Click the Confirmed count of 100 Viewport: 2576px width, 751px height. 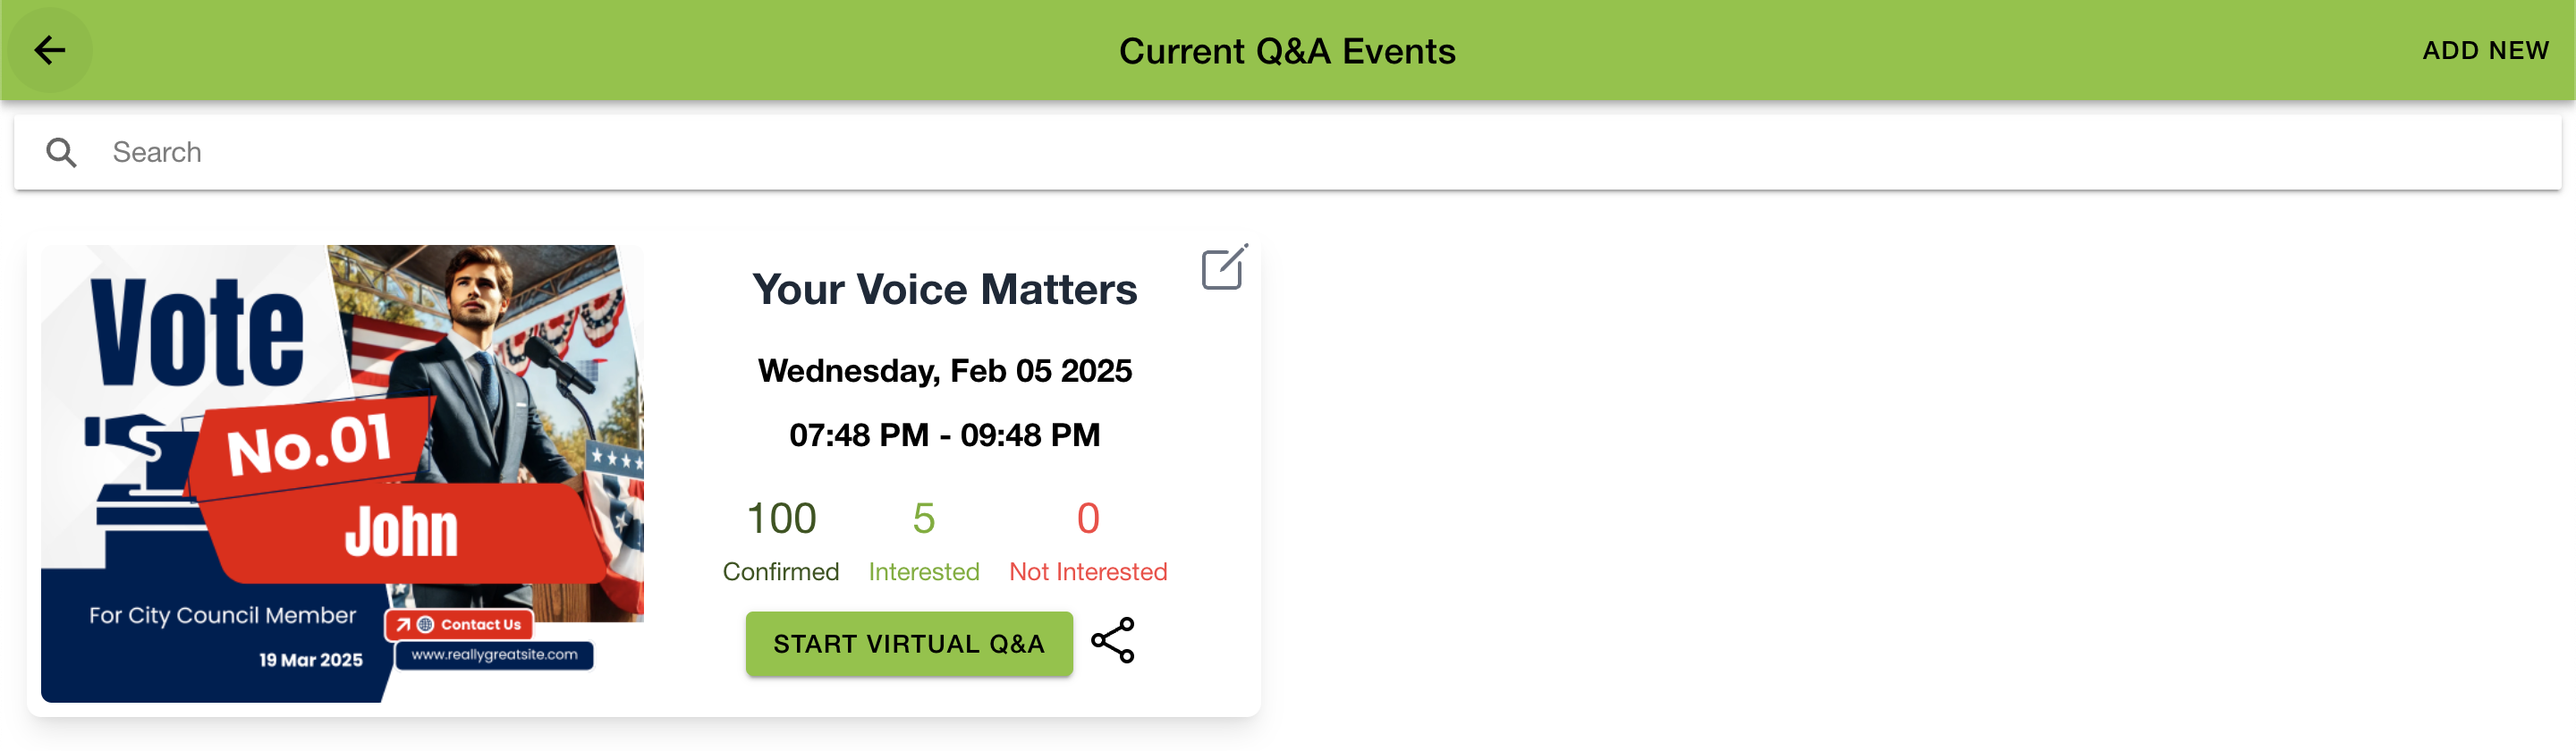click(781, 519)
